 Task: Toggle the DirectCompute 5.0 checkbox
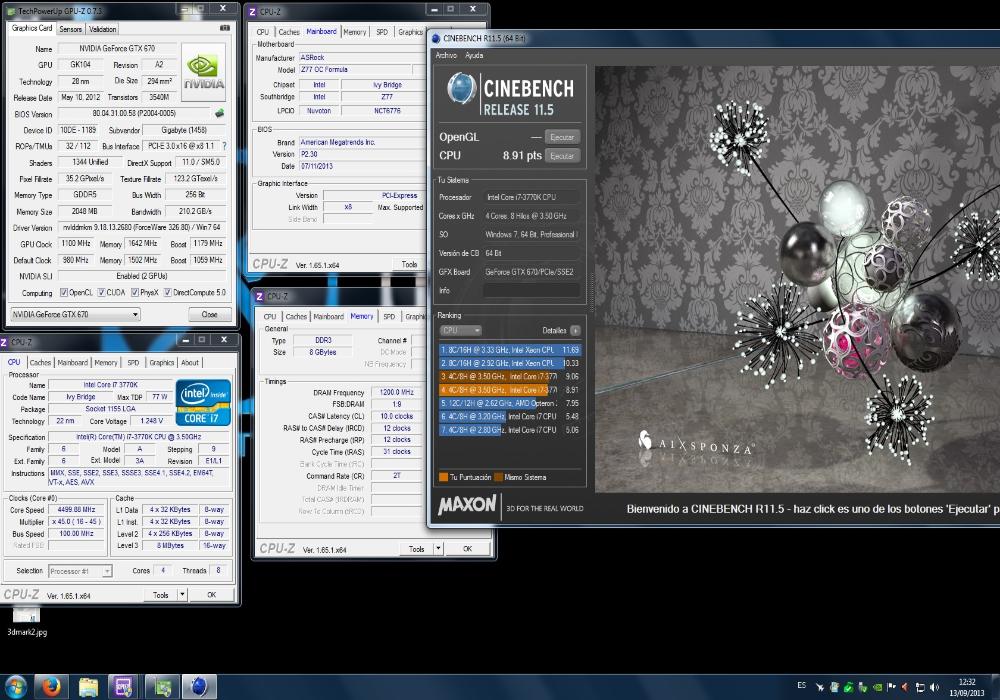click(x=168, y=293)
